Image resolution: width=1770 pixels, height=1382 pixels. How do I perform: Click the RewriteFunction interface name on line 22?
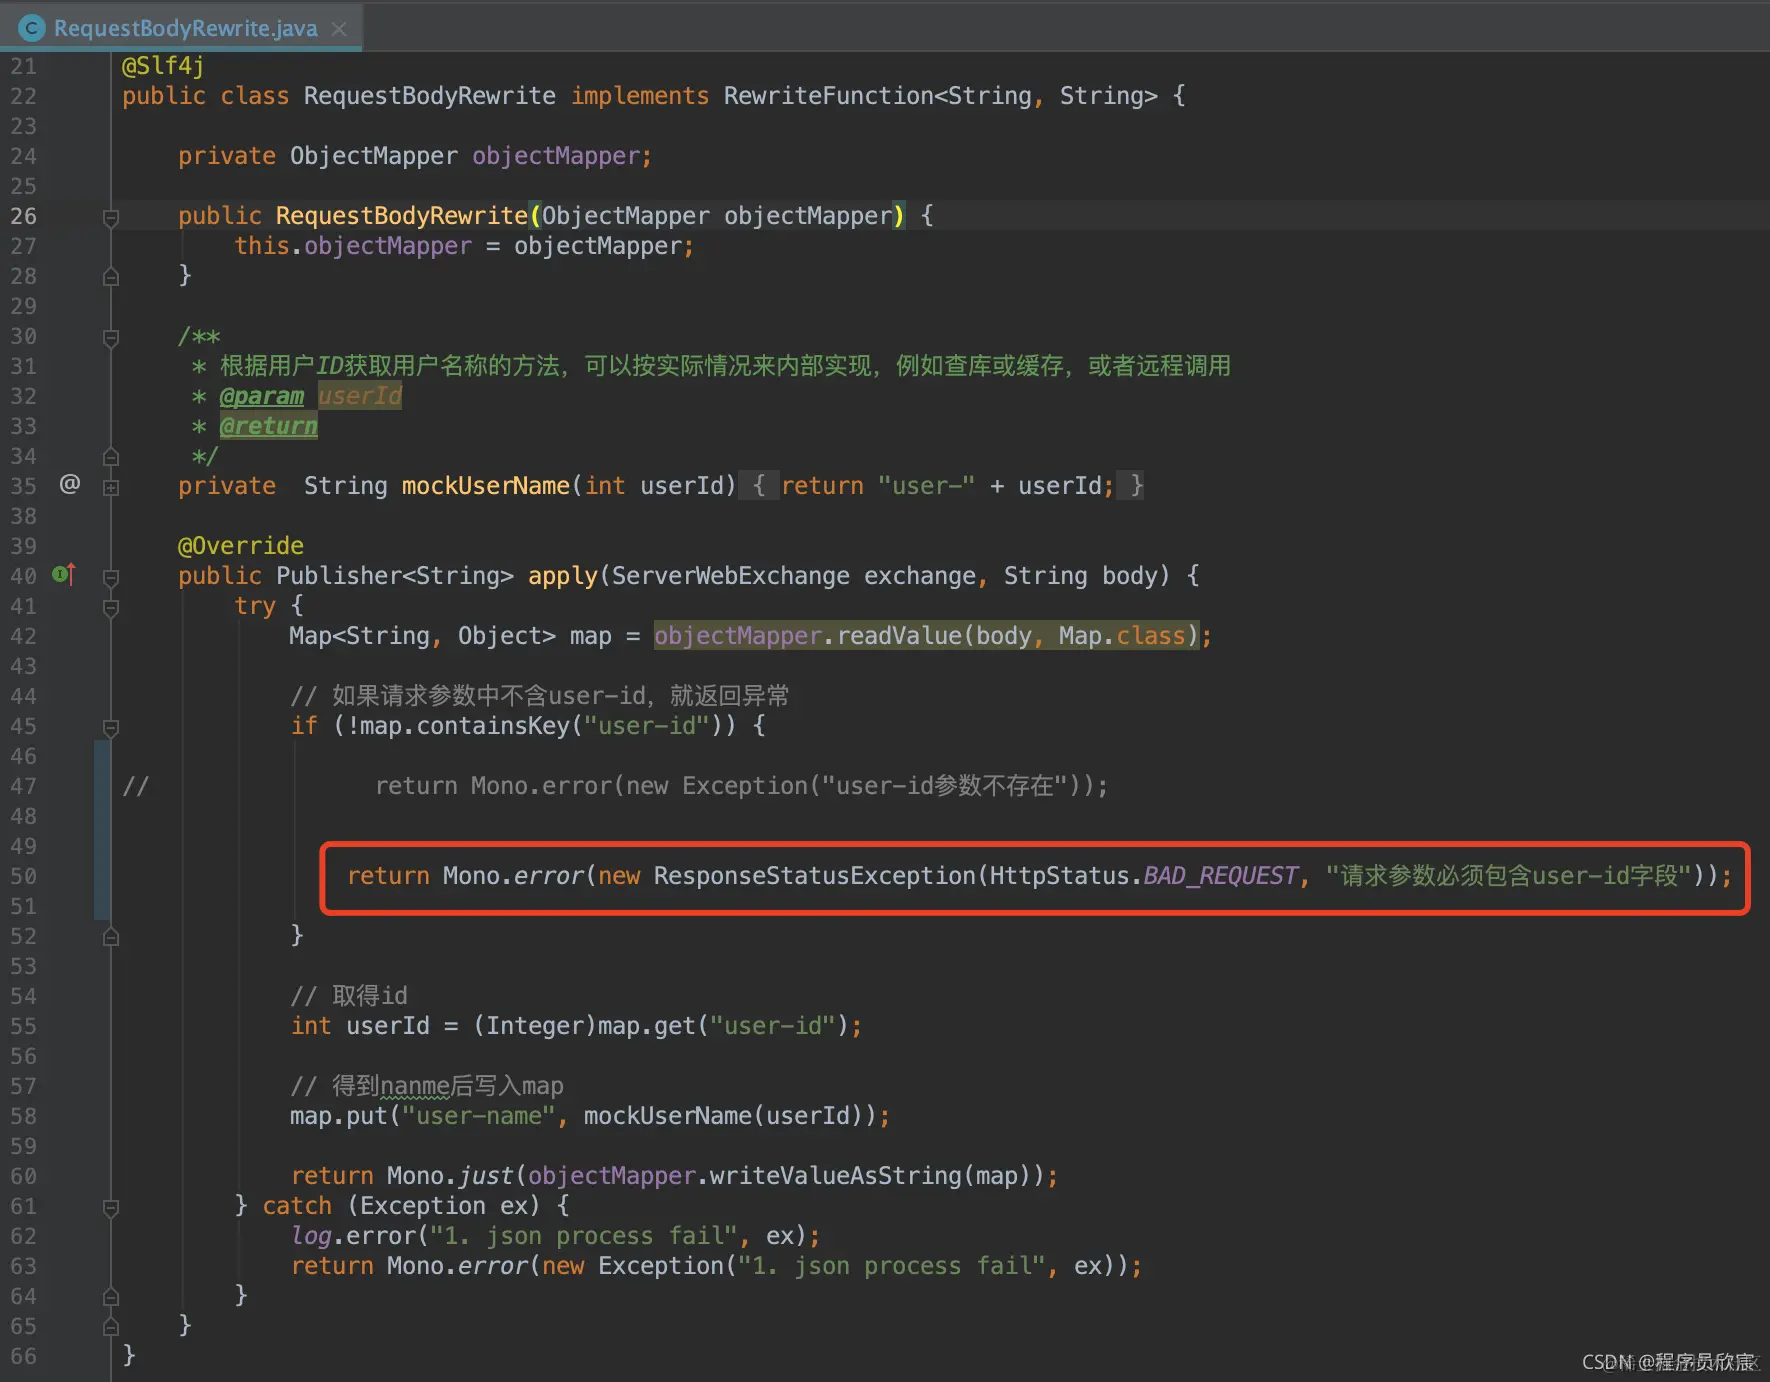coord(828,96)
